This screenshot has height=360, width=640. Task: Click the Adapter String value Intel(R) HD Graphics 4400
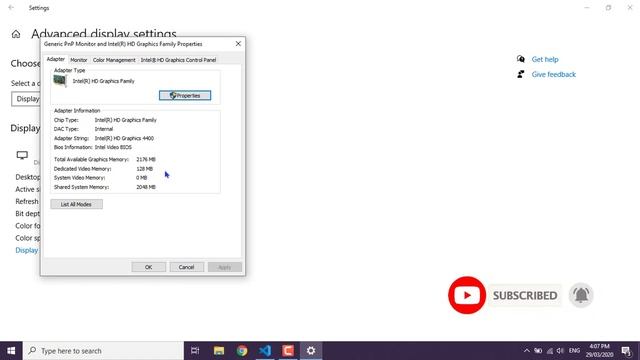124,138
